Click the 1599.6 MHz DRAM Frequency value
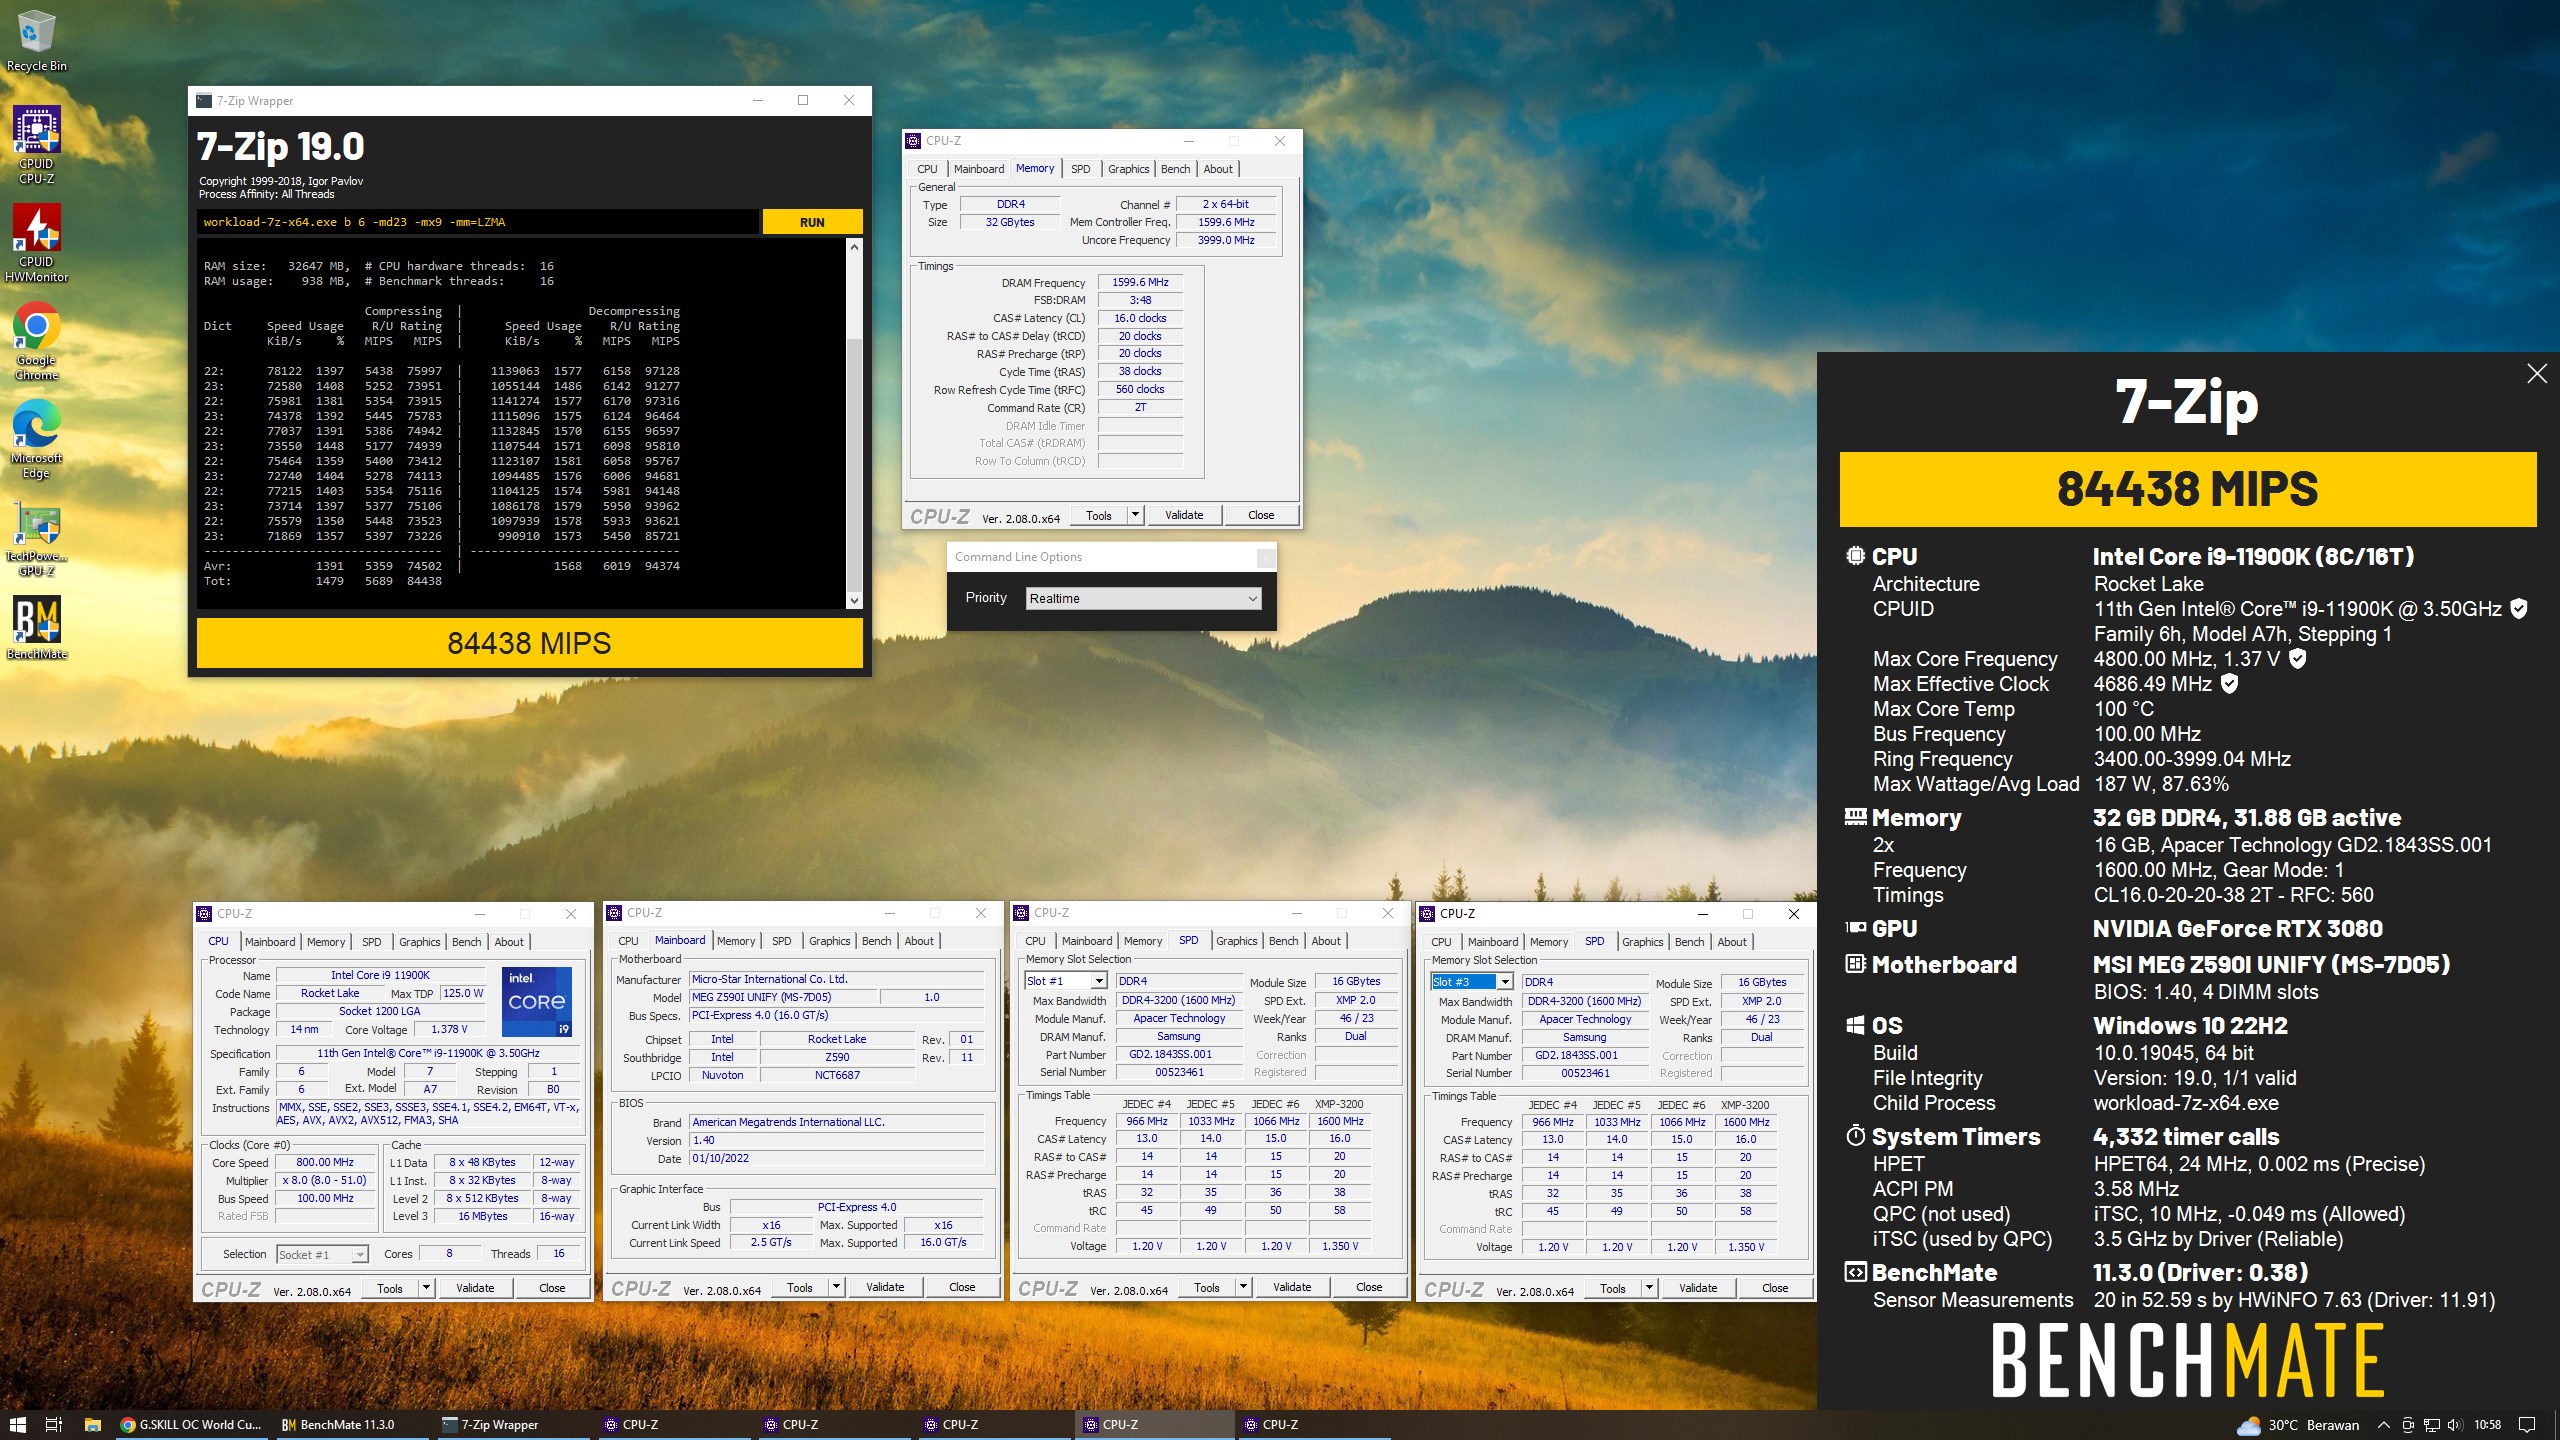Viewport: 2560px width, 1440px height. (1140, 282)
